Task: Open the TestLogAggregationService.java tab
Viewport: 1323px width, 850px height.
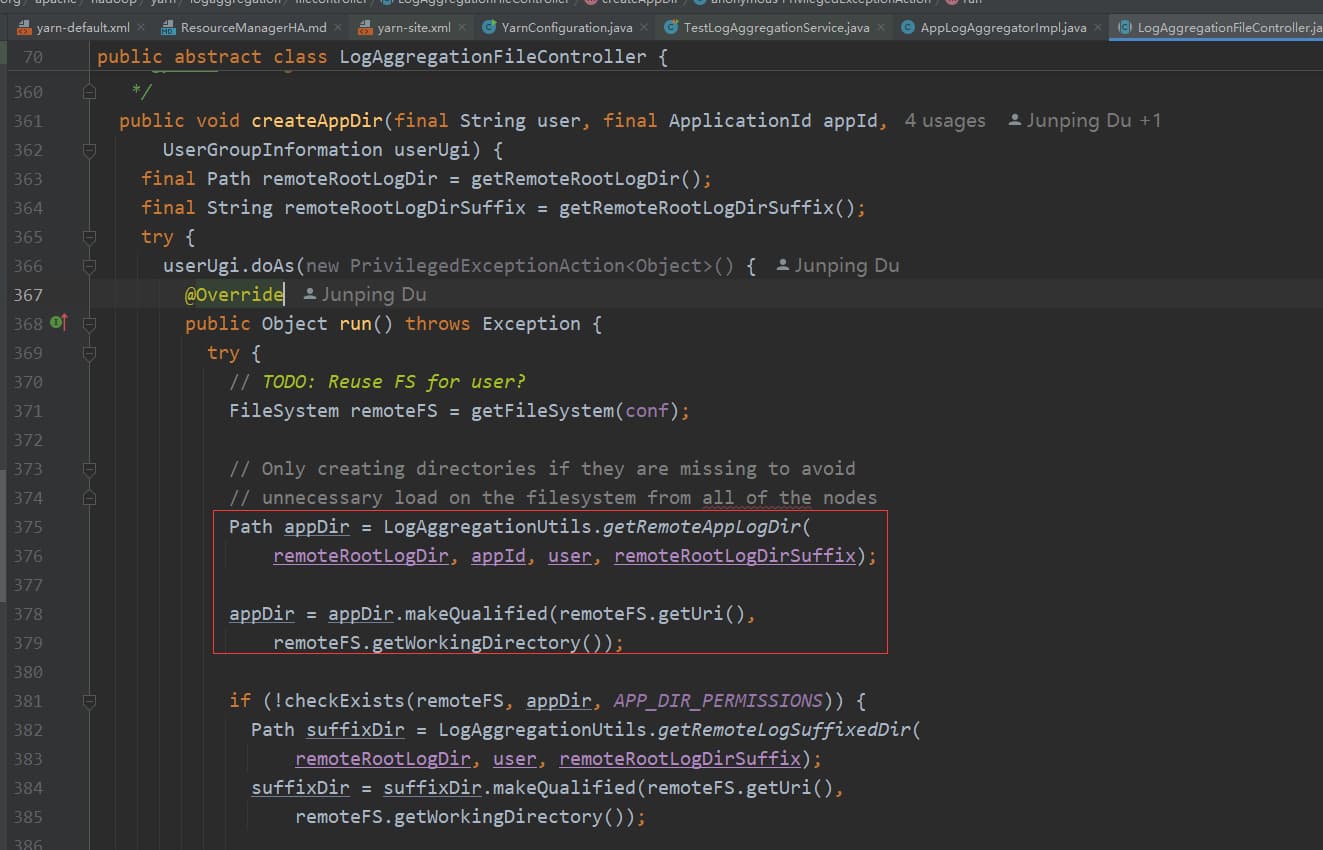Action: tap(775, 27)
